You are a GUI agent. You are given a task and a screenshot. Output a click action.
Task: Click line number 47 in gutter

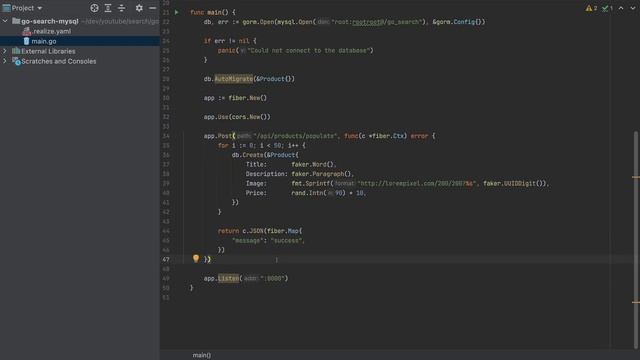166,260
